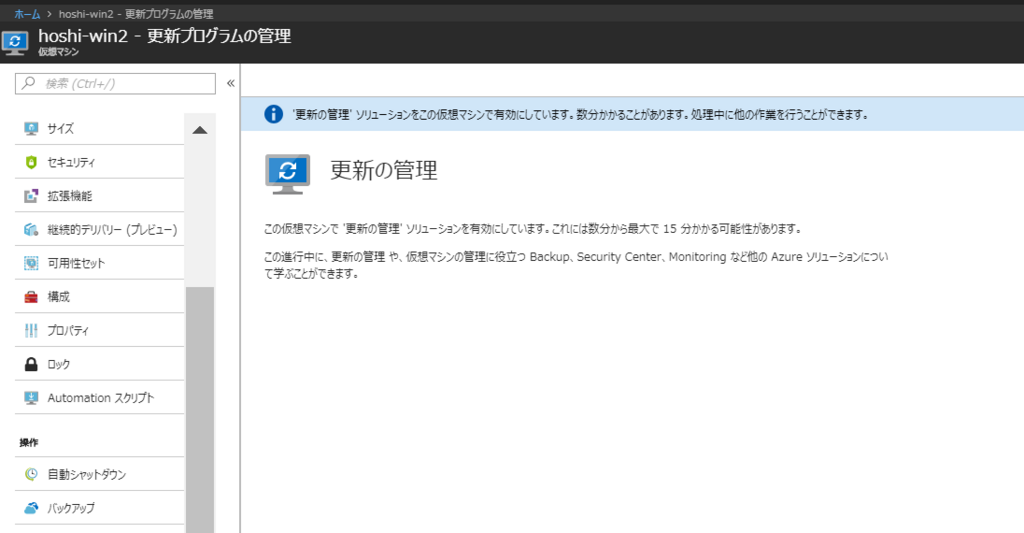The height and width of the screenshot is (533, 1024).
Task: Click the バックアップ cloud icon
Action: 31,508
